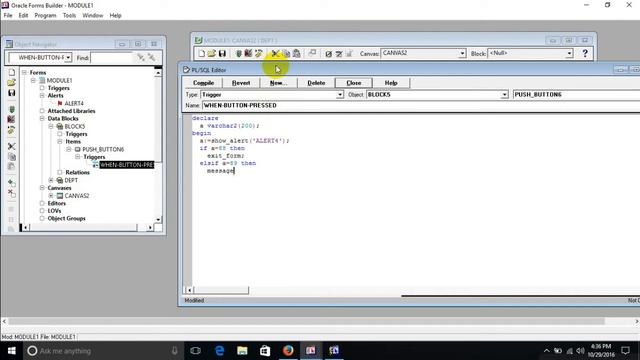Click Find Next icon beside Find field

141,58
